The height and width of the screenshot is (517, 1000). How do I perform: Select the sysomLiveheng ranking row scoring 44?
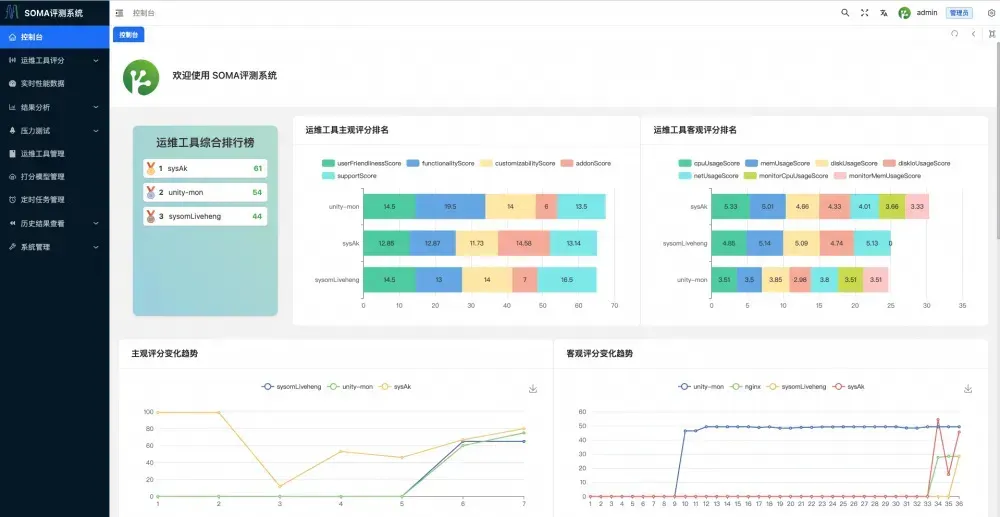(x=205, y=217)
